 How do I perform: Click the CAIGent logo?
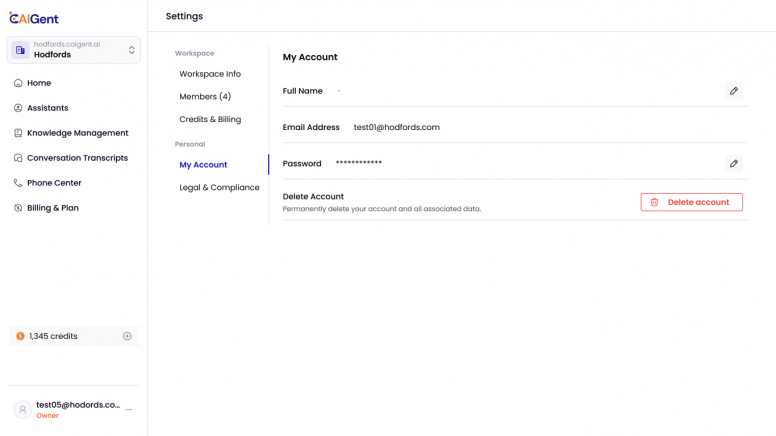pos(37,17)
